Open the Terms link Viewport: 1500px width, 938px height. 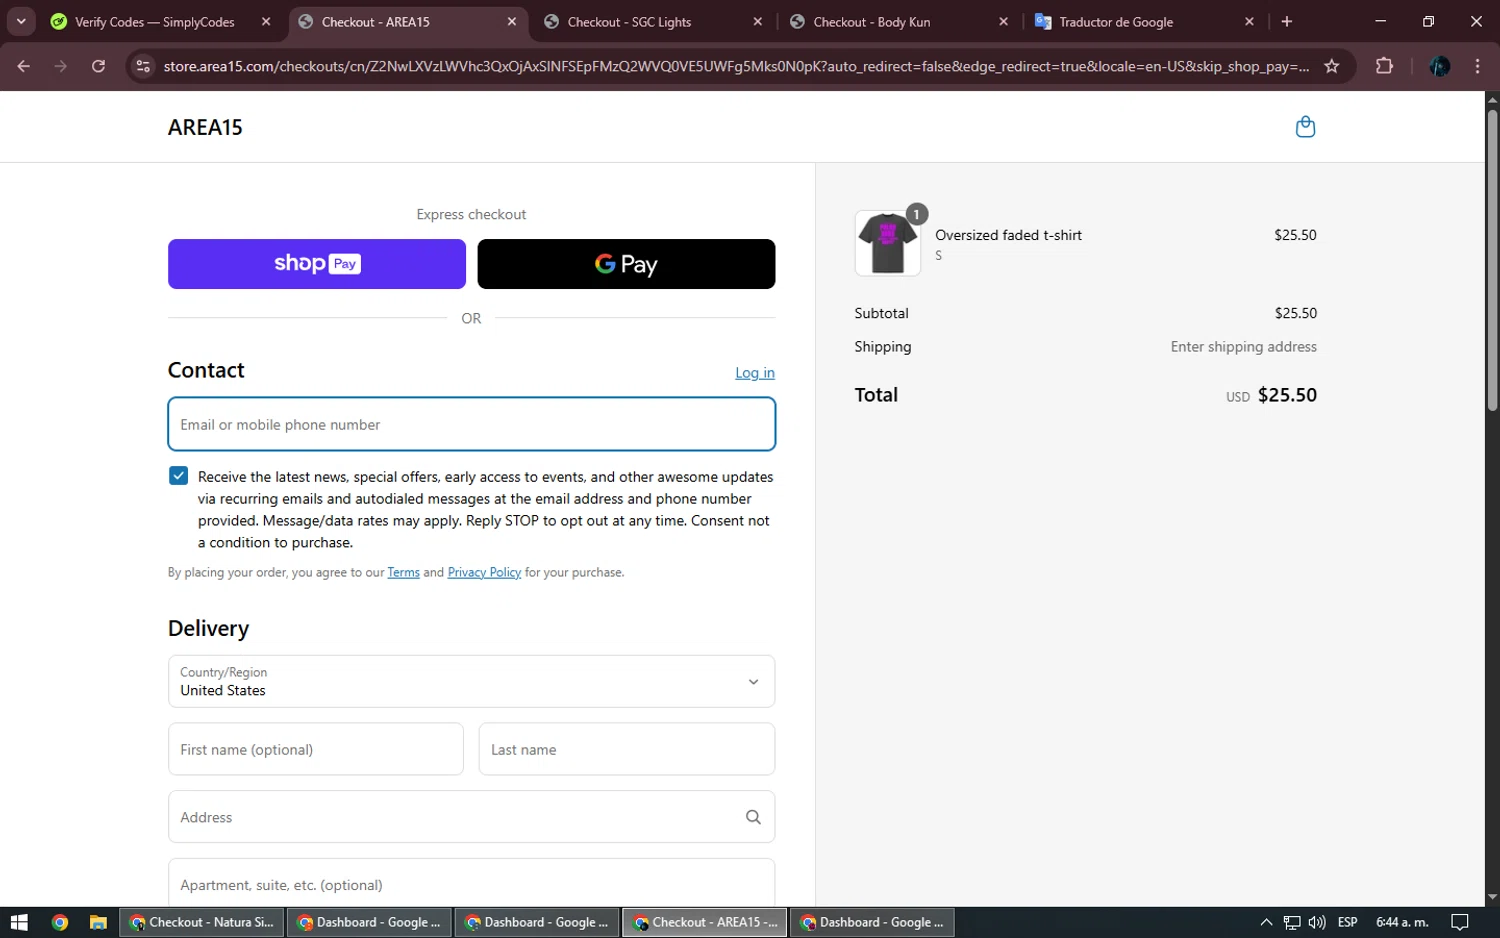403,572
